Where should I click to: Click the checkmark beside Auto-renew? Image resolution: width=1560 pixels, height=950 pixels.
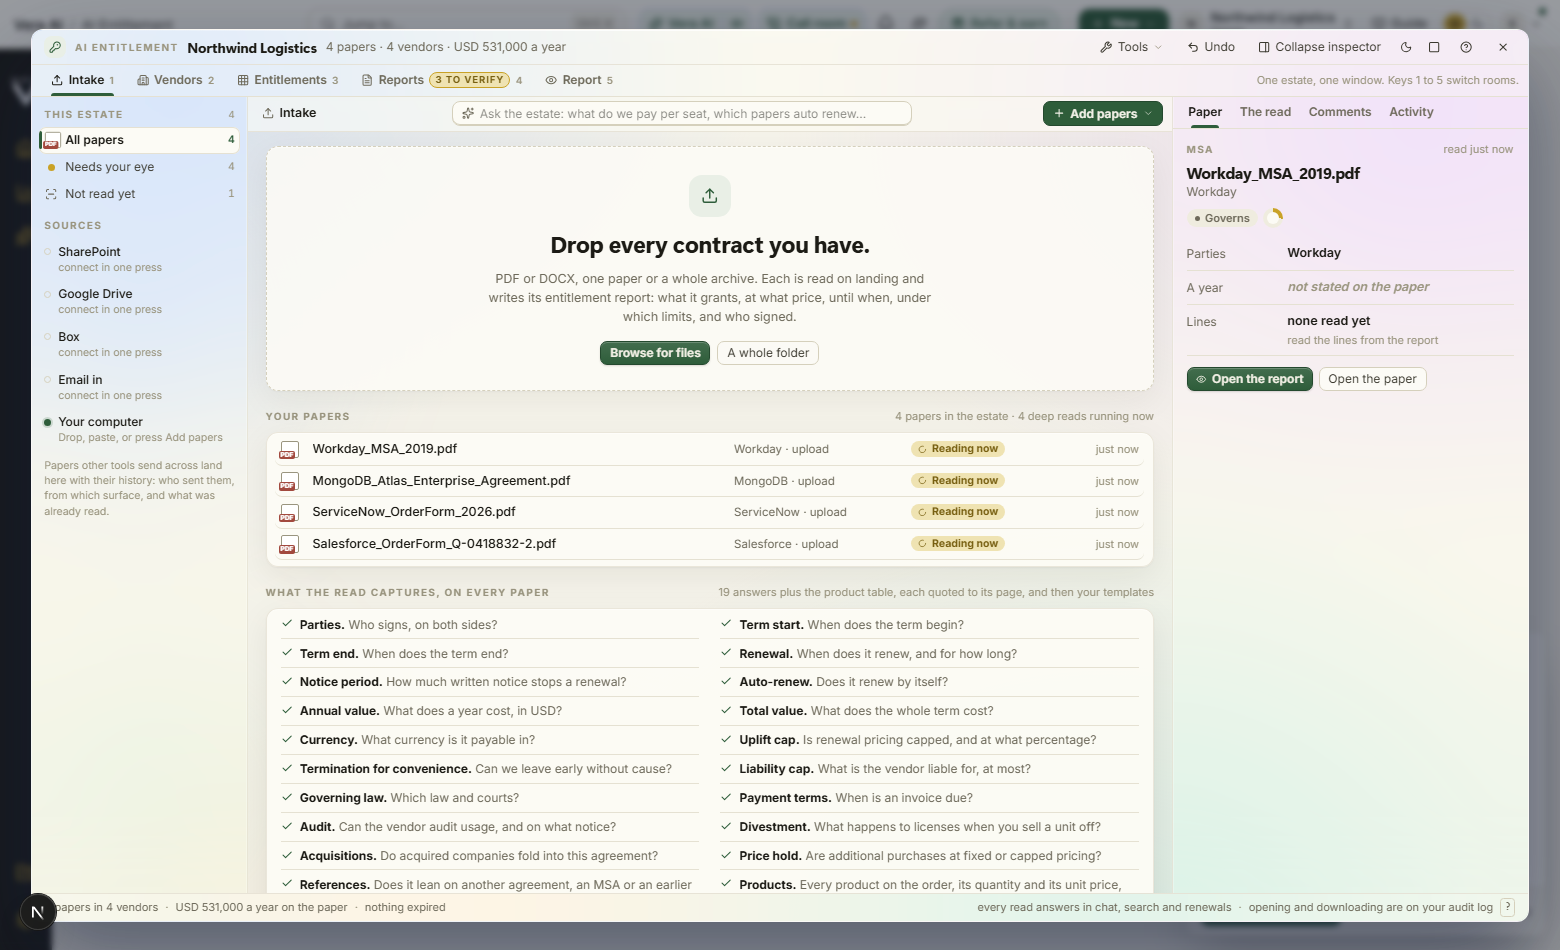pos(727,681)
